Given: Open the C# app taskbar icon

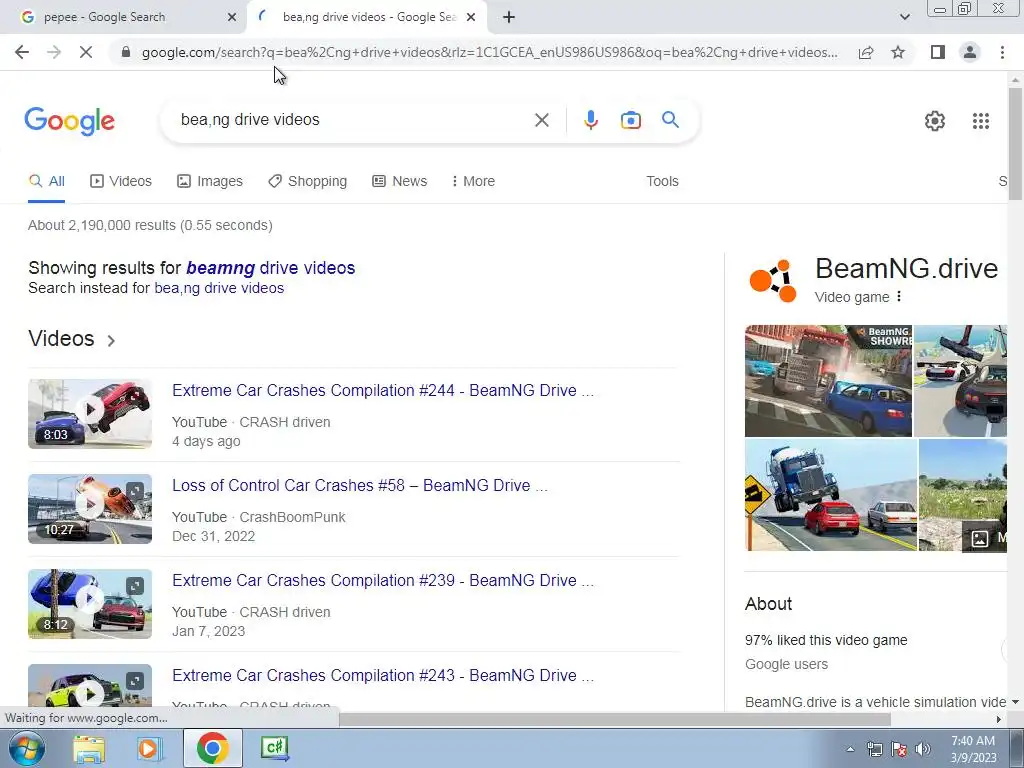Looking at the screenshot, I should [274, 748].
